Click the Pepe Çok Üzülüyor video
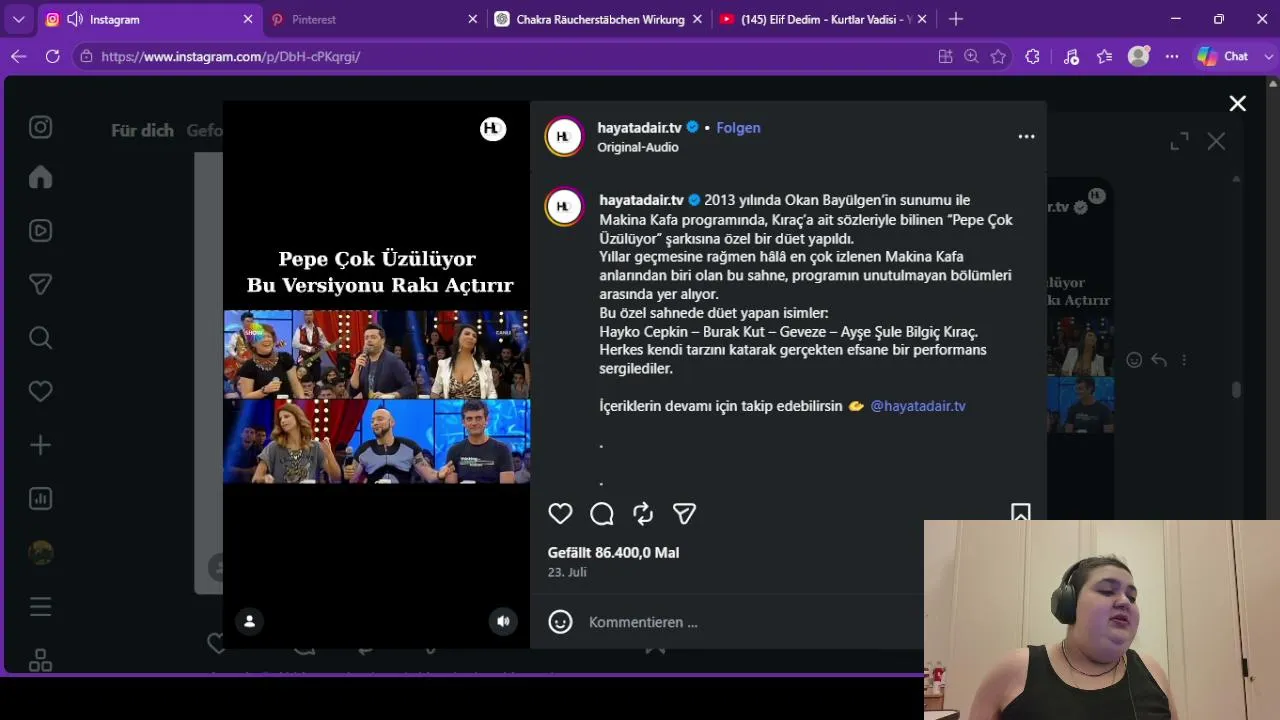This screenshot has height=720, width=1280. pyautogui.click(x=376, y=374)
